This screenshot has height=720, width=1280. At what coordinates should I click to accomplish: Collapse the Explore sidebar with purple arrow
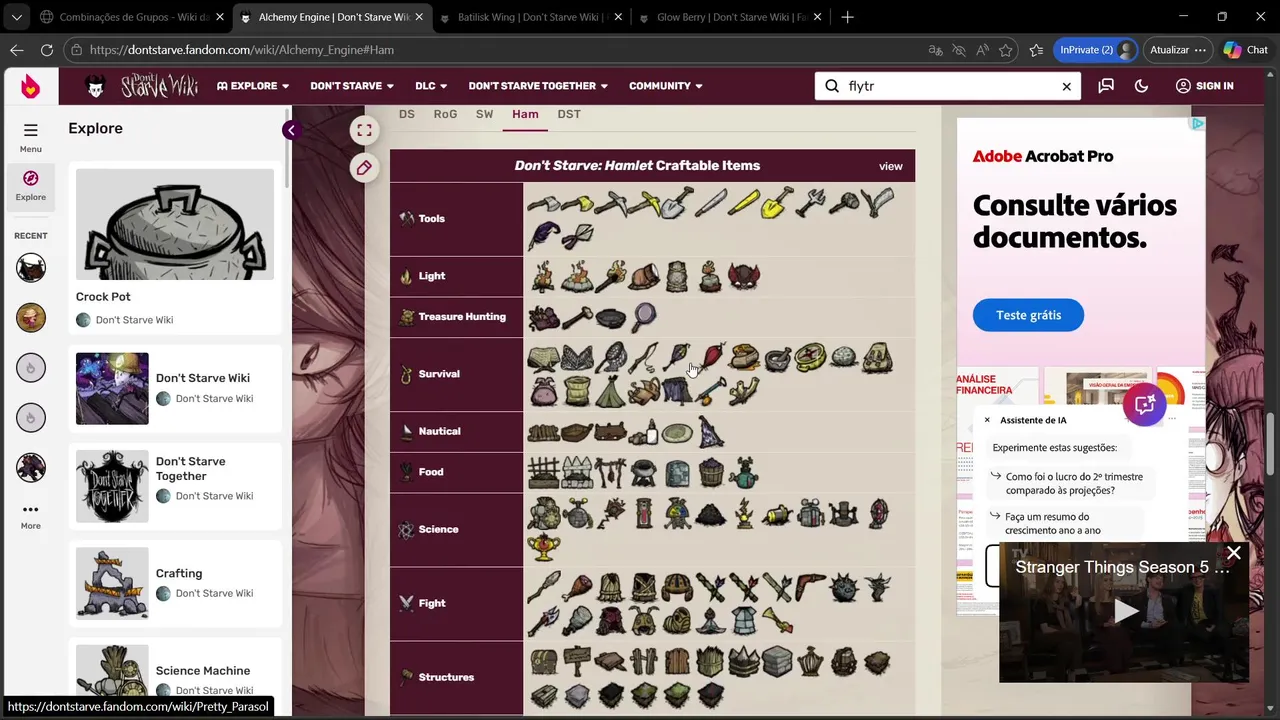[291, 130]
